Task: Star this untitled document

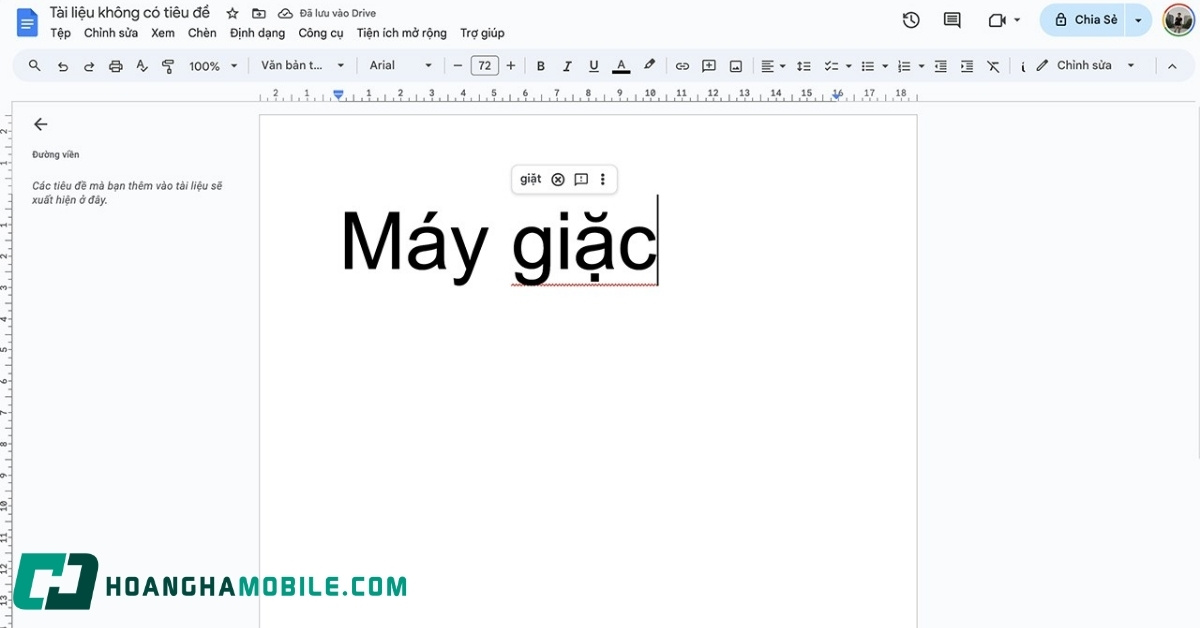Action: point(233,13)
